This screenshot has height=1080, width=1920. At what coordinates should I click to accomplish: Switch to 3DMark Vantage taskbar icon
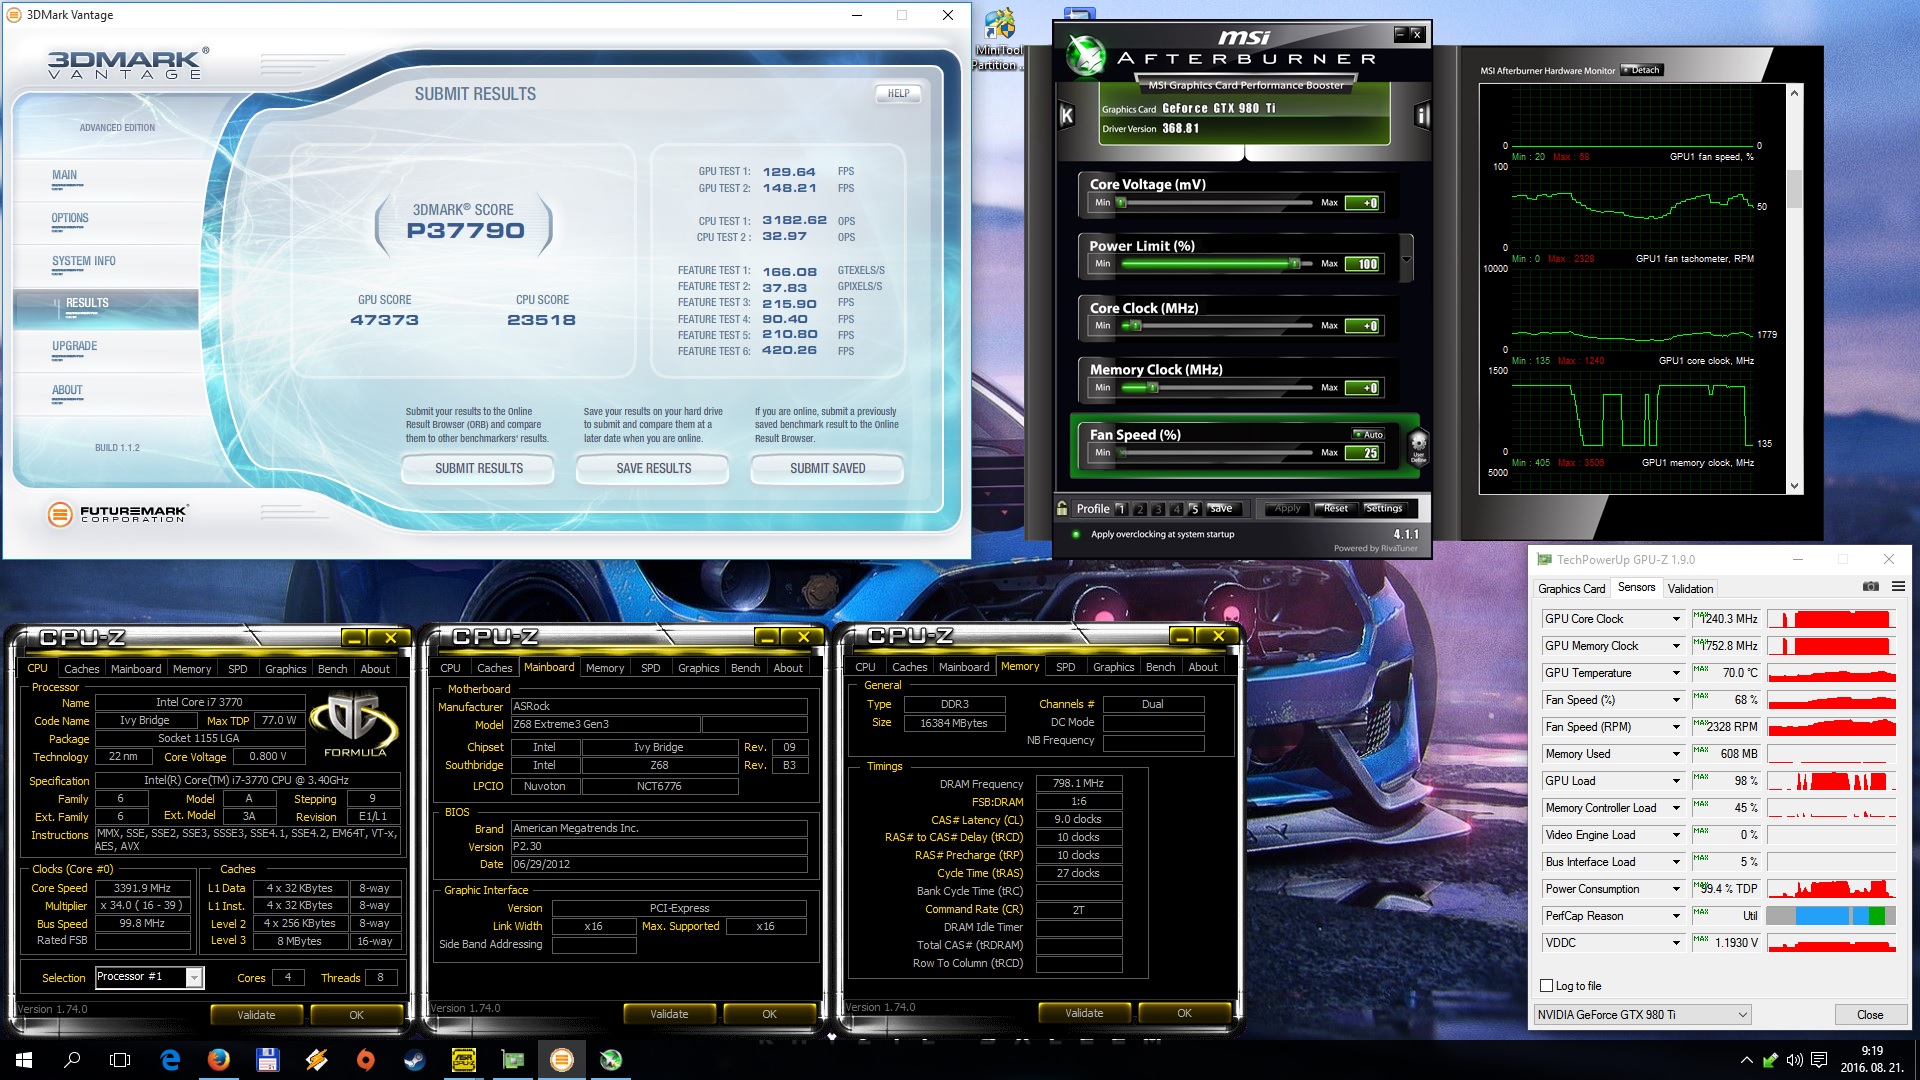562,1059
